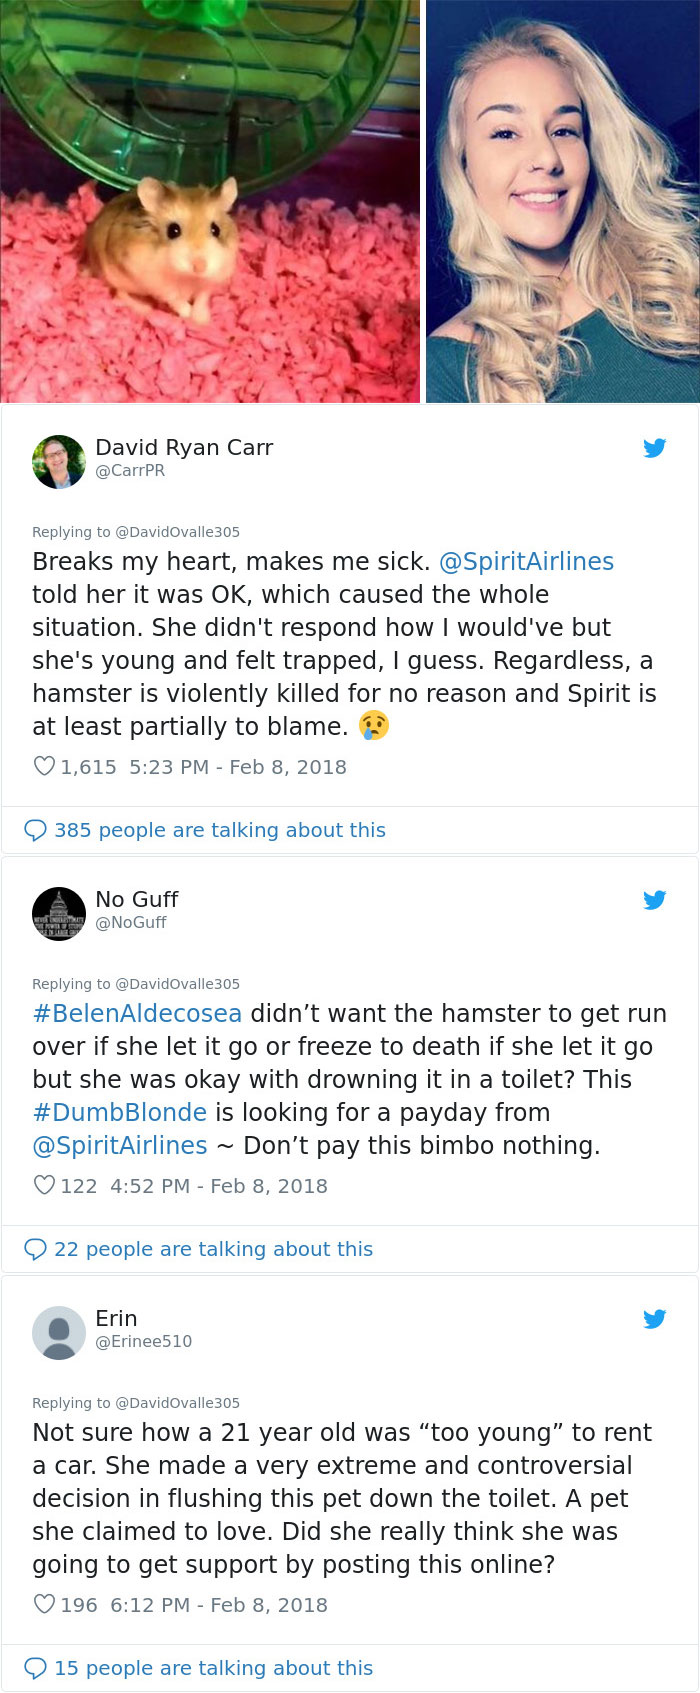Click the woman's selfie photo
Viewport: 700px width, 1693px height.
pos(562,200)
